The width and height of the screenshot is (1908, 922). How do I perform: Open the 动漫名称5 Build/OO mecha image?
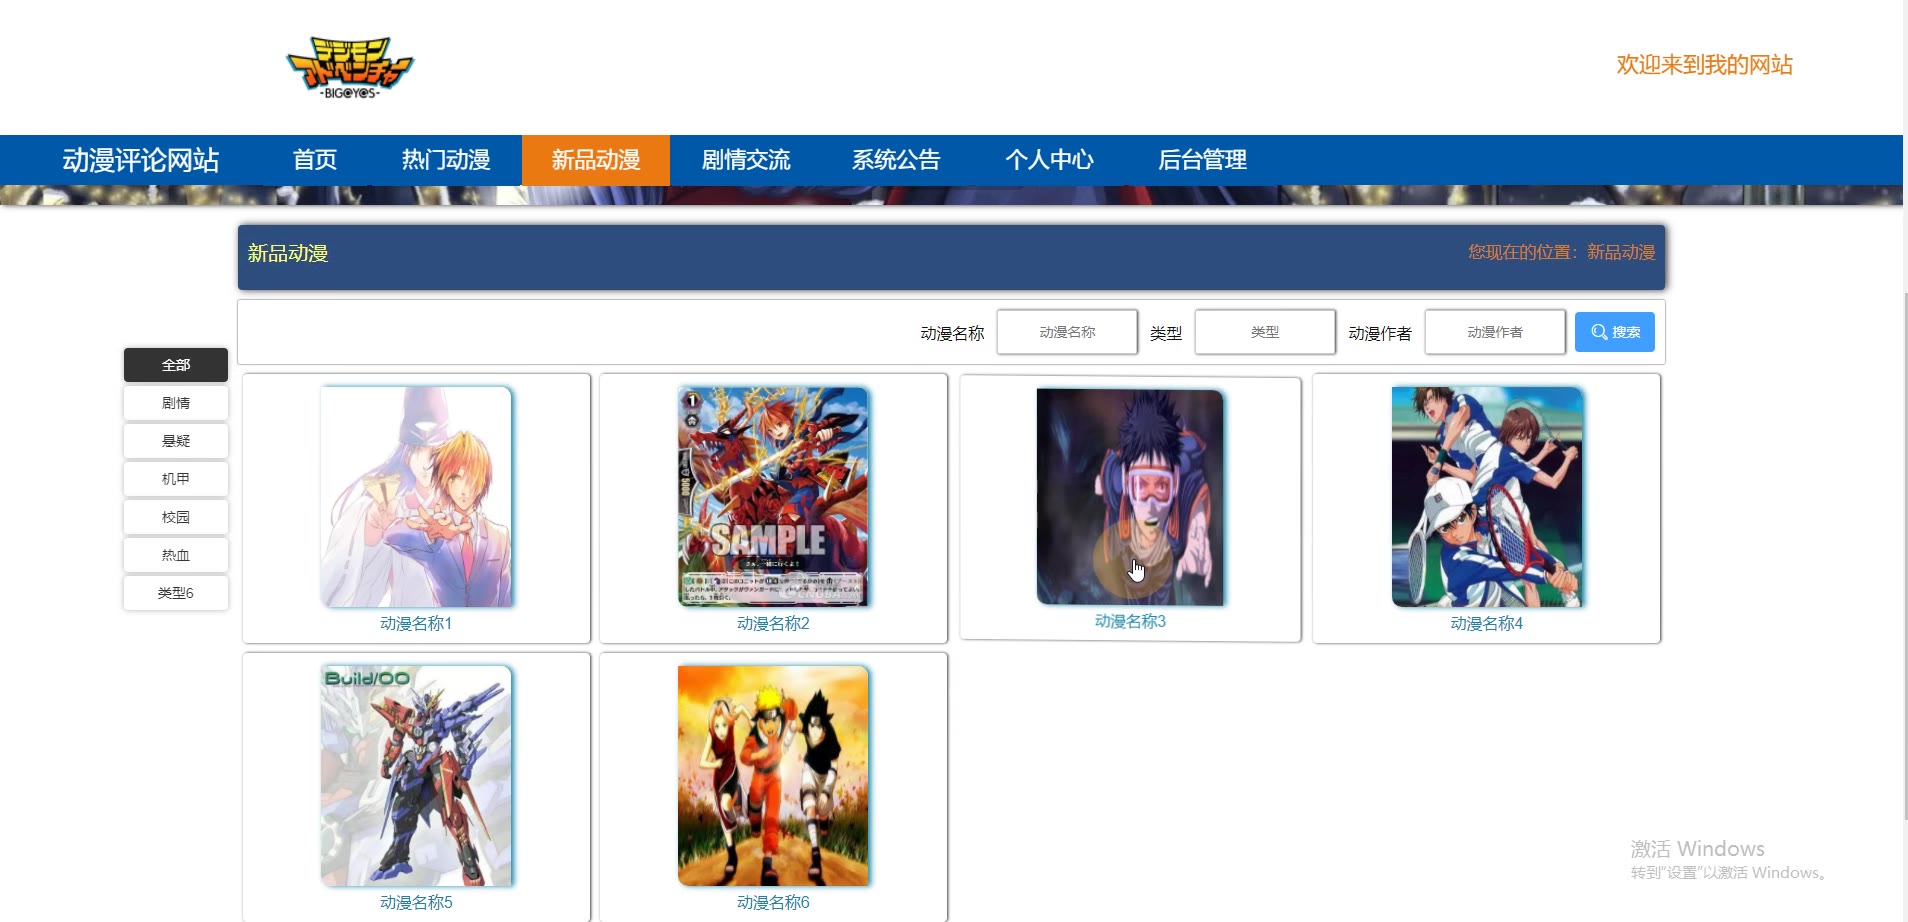[x=416, y=776]
